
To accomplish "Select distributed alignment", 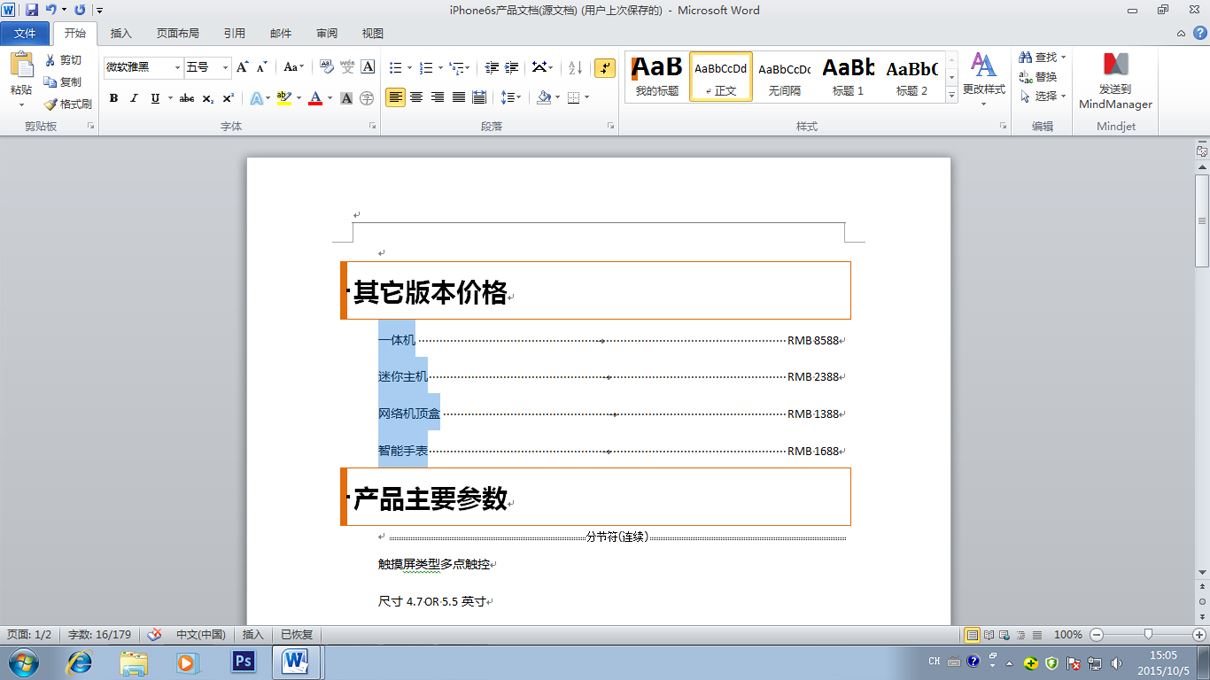I will pyautogui.click(x=479, y=98).
